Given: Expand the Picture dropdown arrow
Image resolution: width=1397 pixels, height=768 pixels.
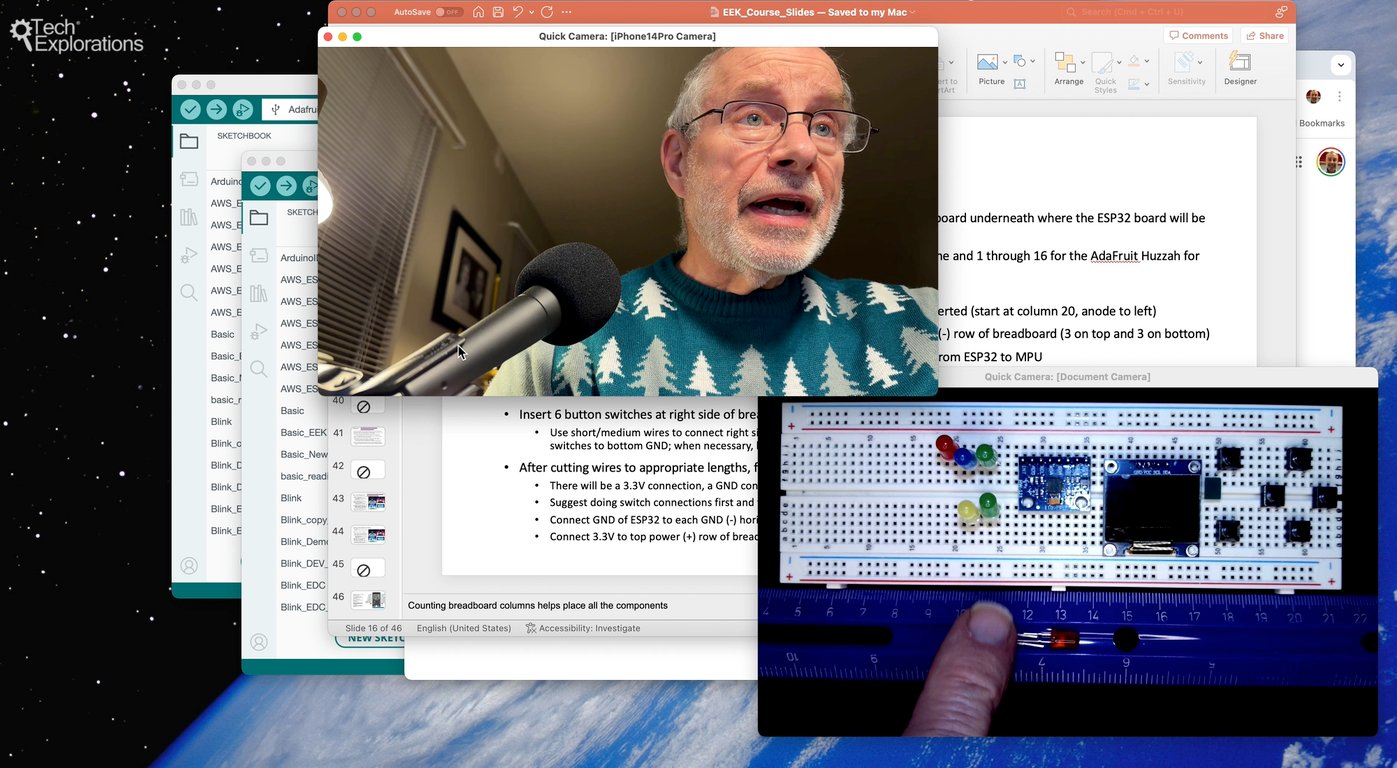Looking at the screenshot, I should point(1004,62).
